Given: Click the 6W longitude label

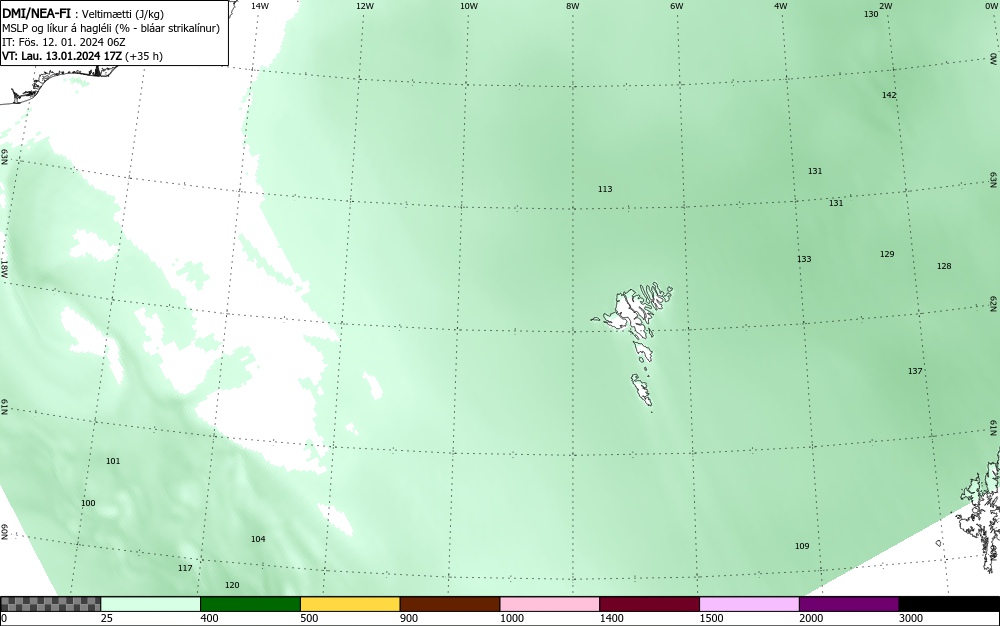Looking at the screenshot, I should click(x=677, y=6).
